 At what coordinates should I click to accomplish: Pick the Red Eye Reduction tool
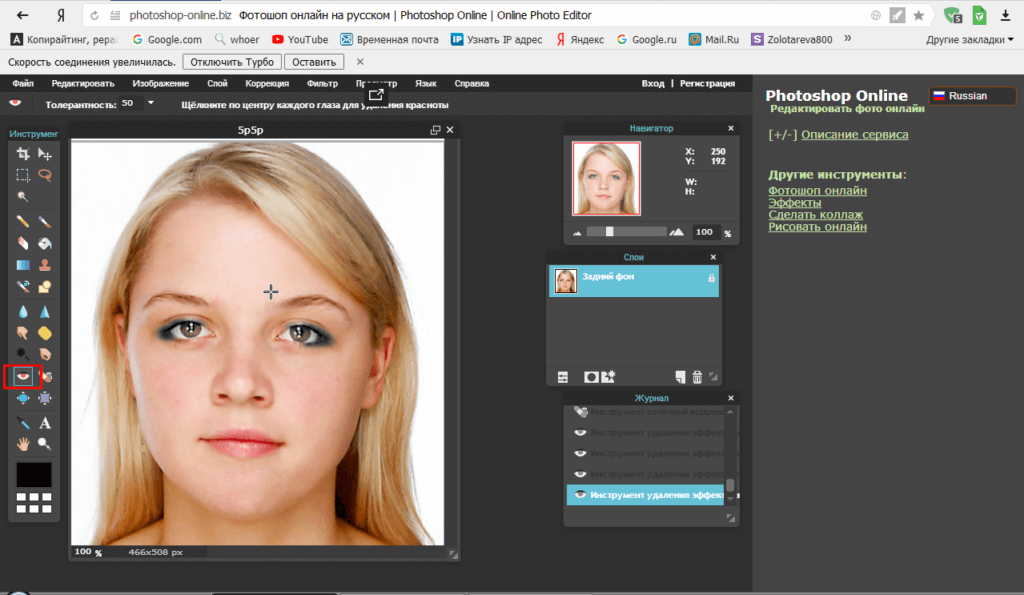(x=22, y=377)
